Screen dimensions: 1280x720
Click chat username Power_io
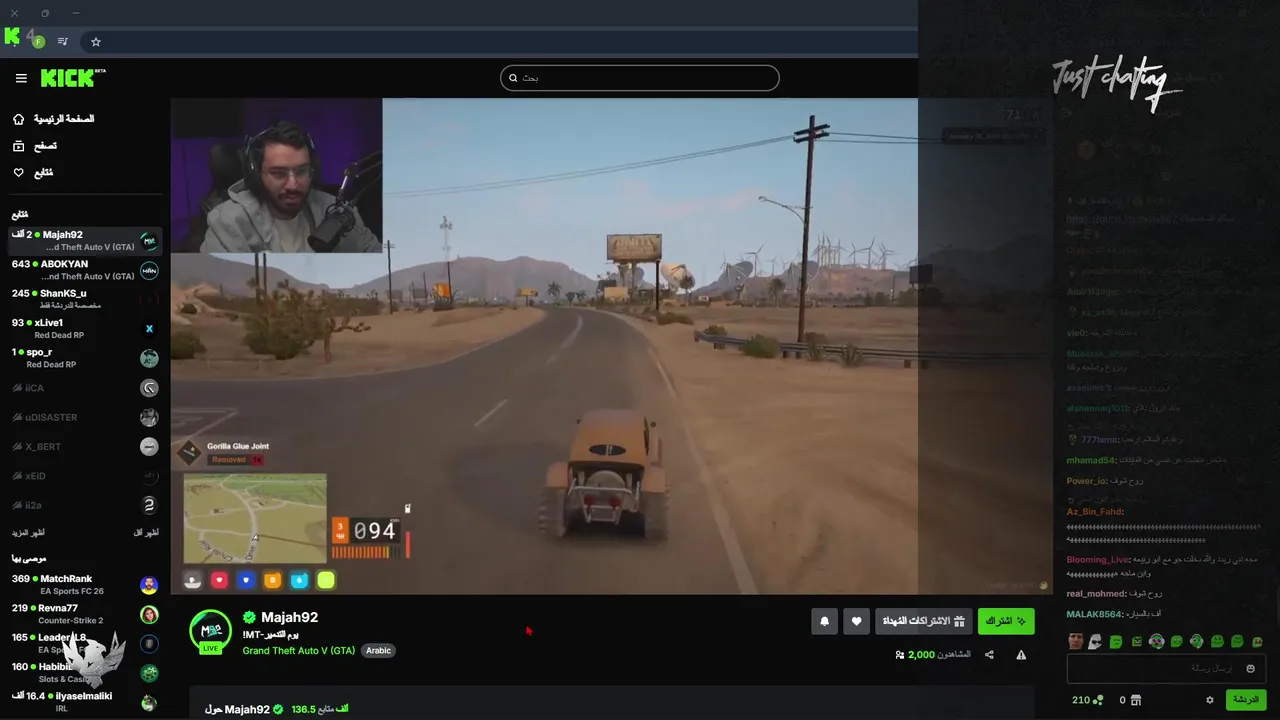point(1086,481)
